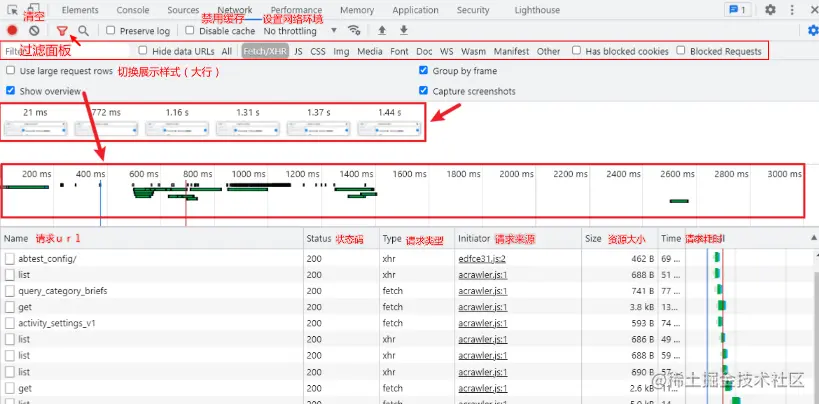Viewport: 819px width, 404px height.
Task: Filter requests by Wasm
Action: (x=473, y=51)
